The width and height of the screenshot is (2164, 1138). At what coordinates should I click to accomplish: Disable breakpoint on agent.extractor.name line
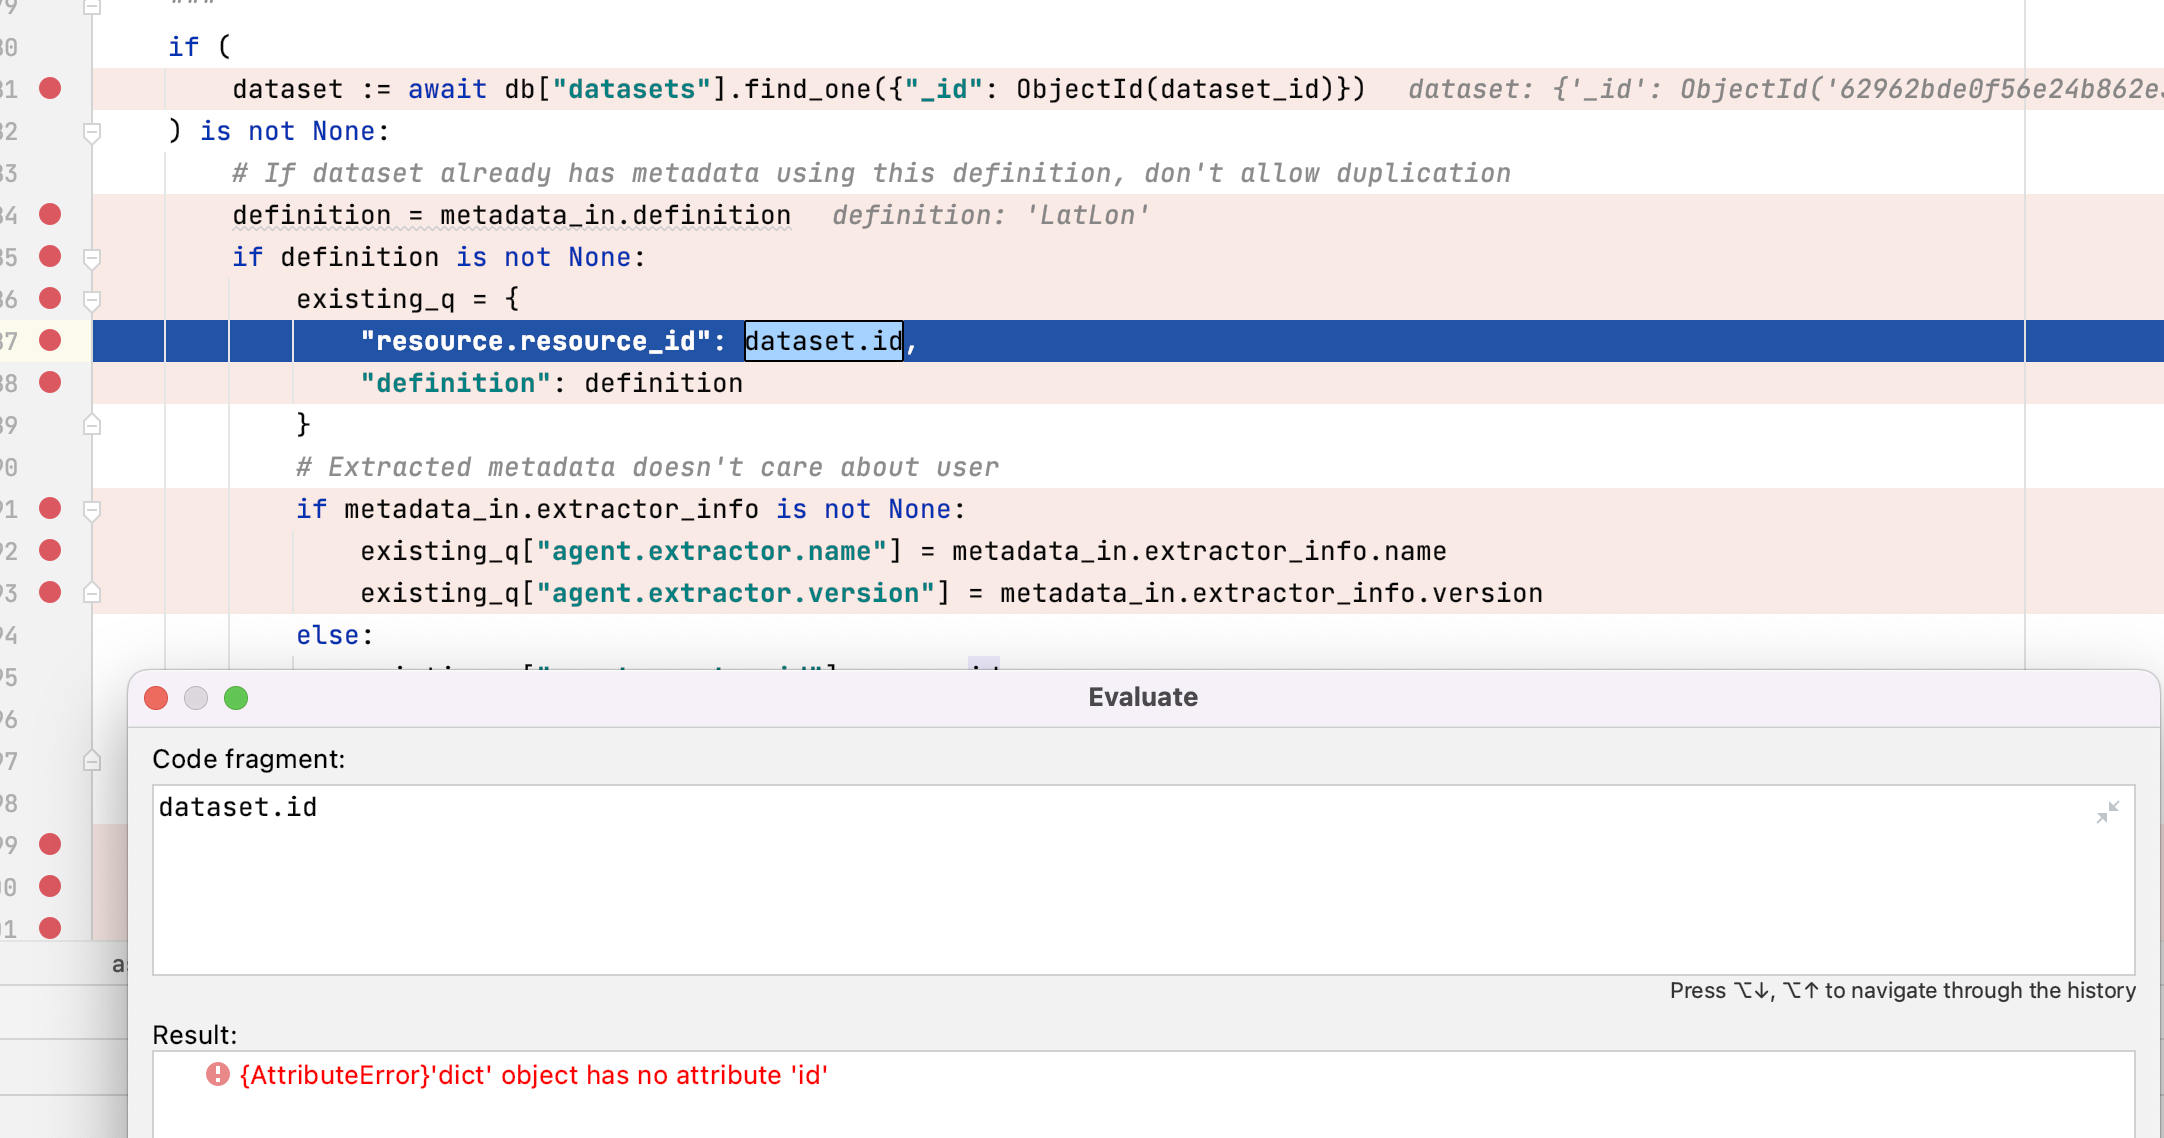[50, 551]
